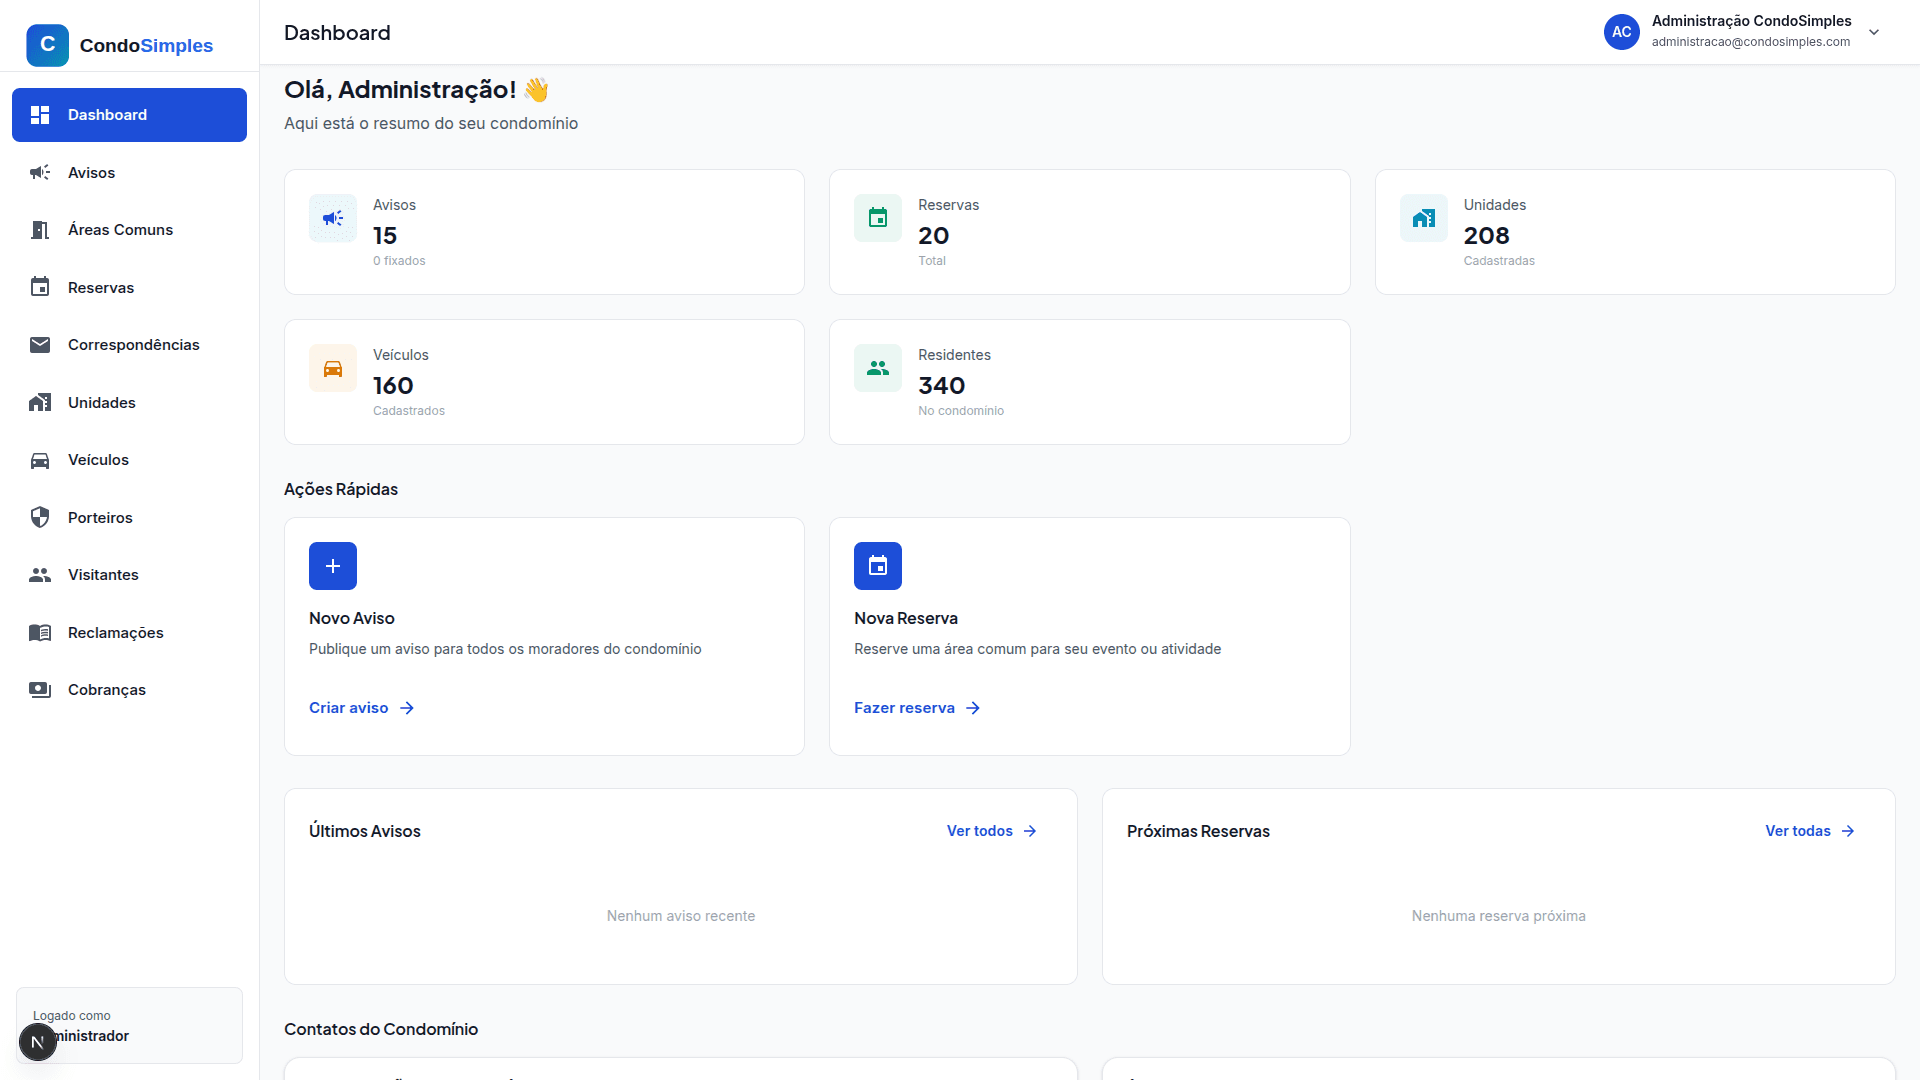The height and width of the screenshot is (1080, 1920).
Task: Open the Porteiros shield icon
Action: tap(40, 517)
